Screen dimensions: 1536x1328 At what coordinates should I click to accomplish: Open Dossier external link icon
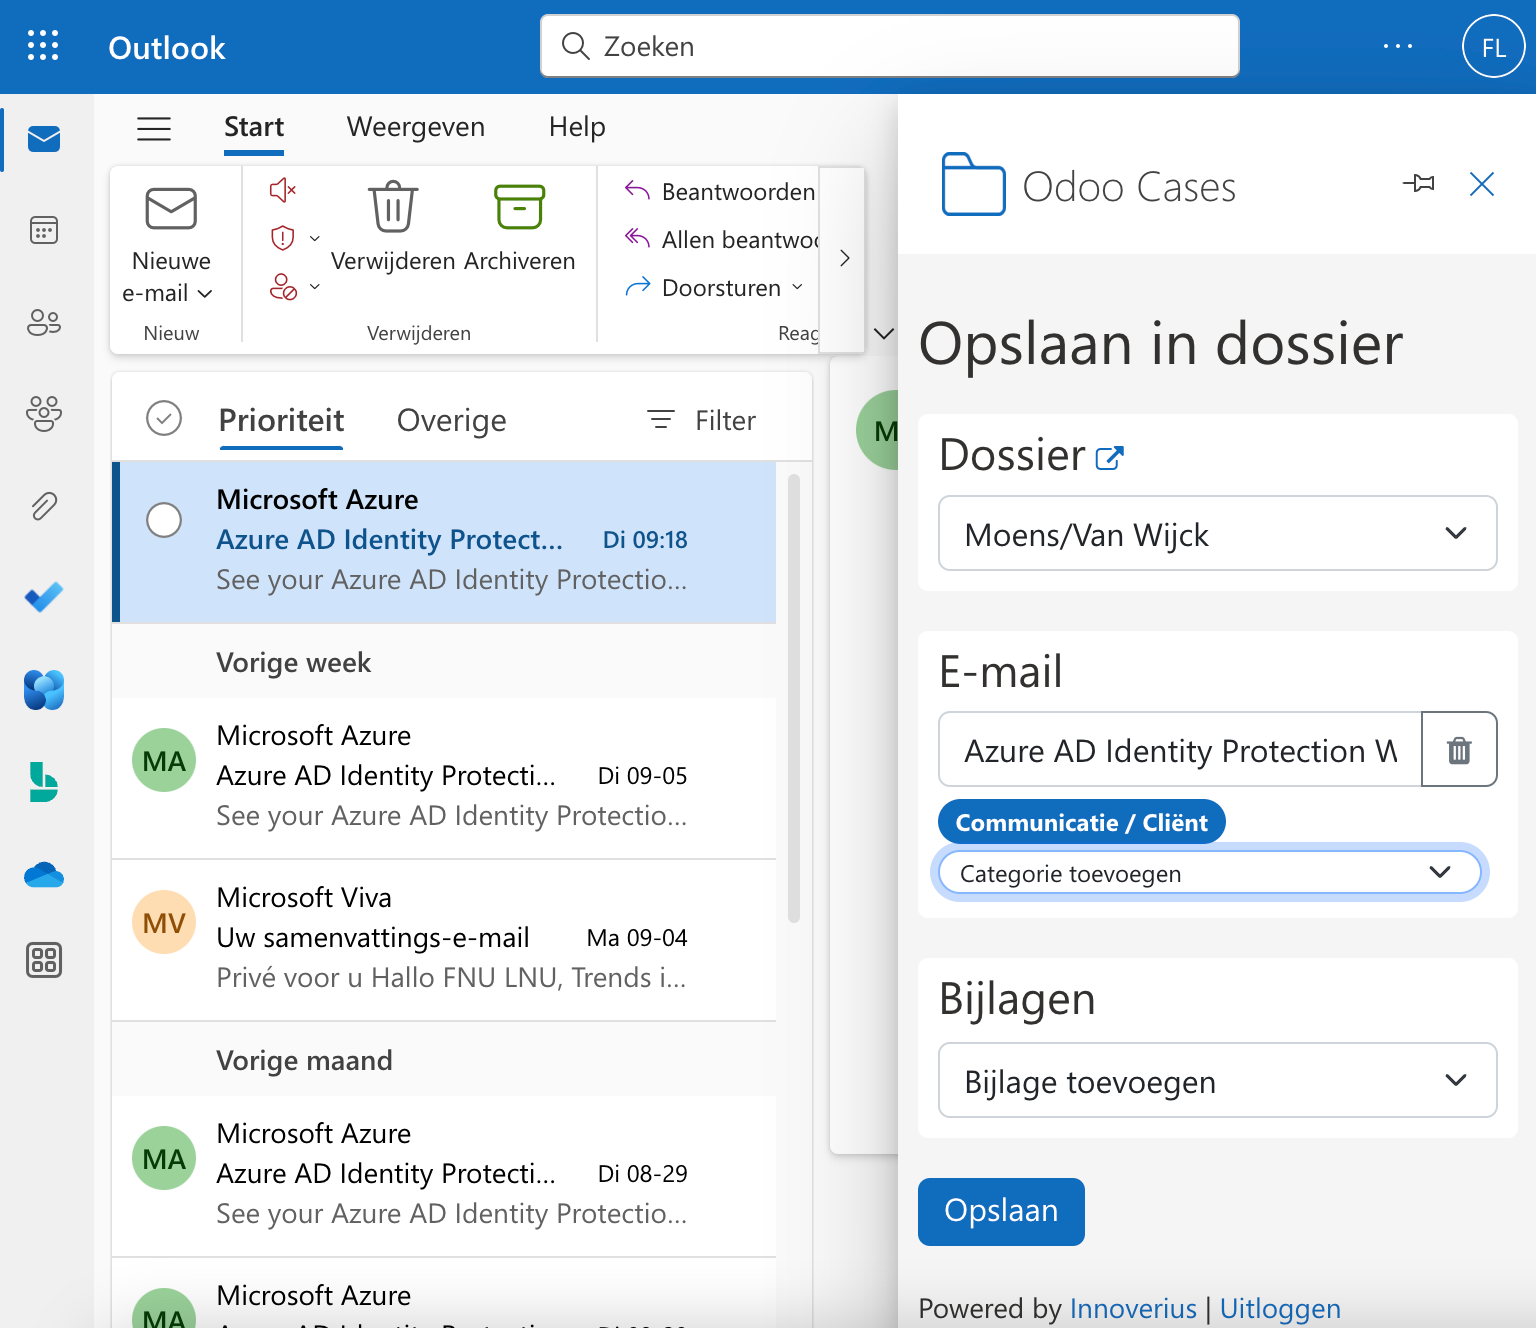point(1110,458)
